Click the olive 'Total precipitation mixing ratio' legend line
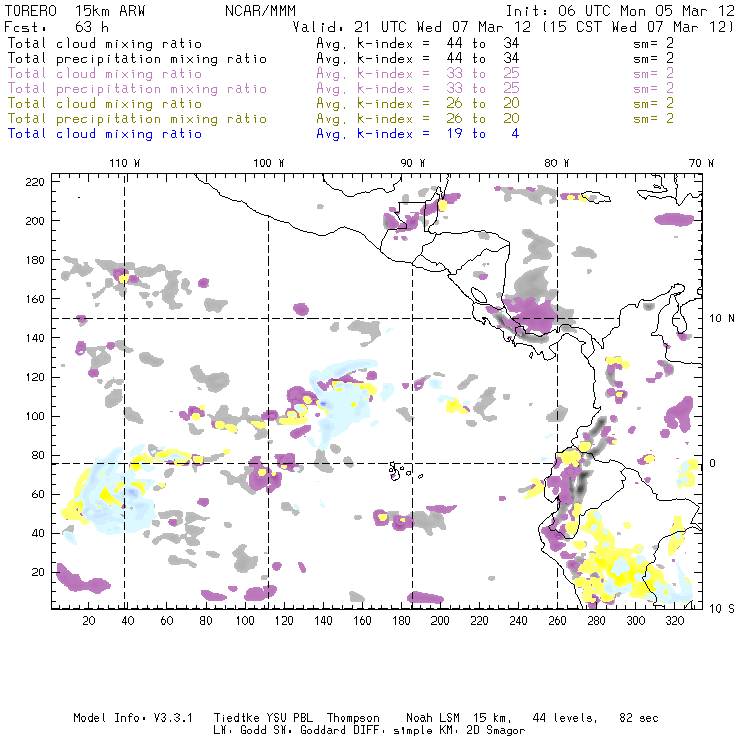This screenshot has height=740, width=740. click(x=137, y=119)
